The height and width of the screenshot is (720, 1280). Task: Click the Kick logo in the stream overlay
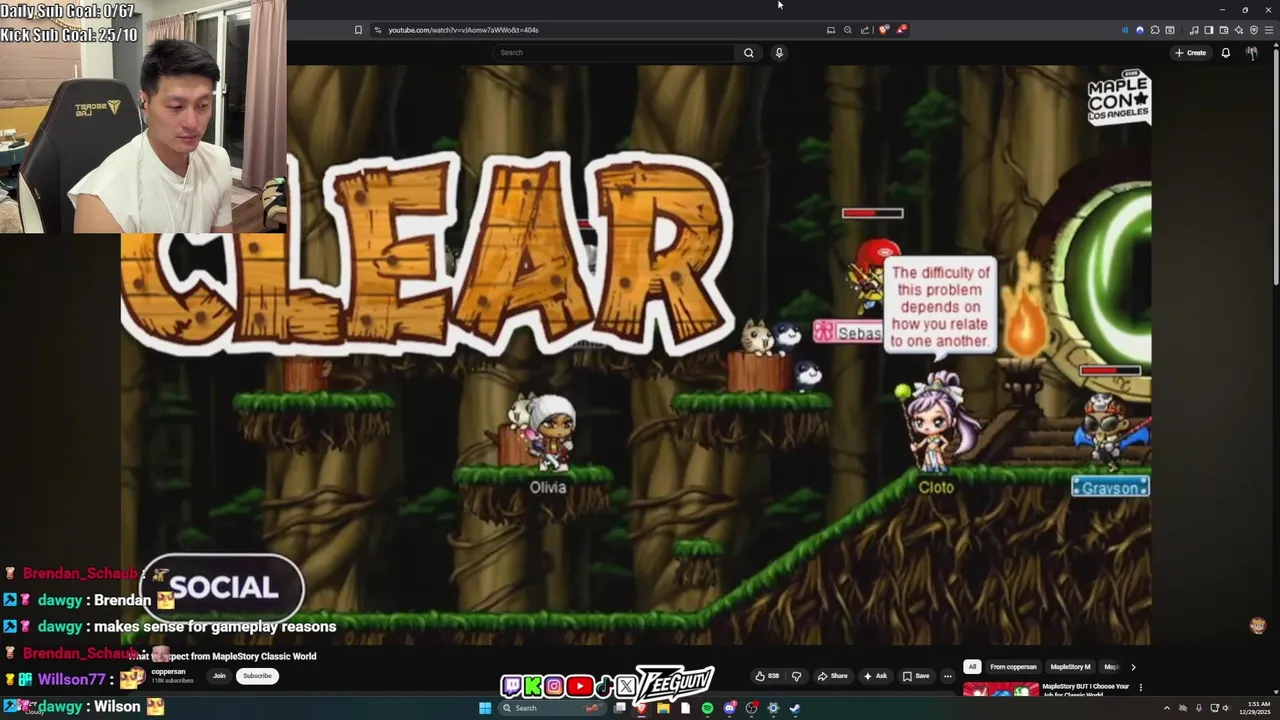click(x=532, y=686)
